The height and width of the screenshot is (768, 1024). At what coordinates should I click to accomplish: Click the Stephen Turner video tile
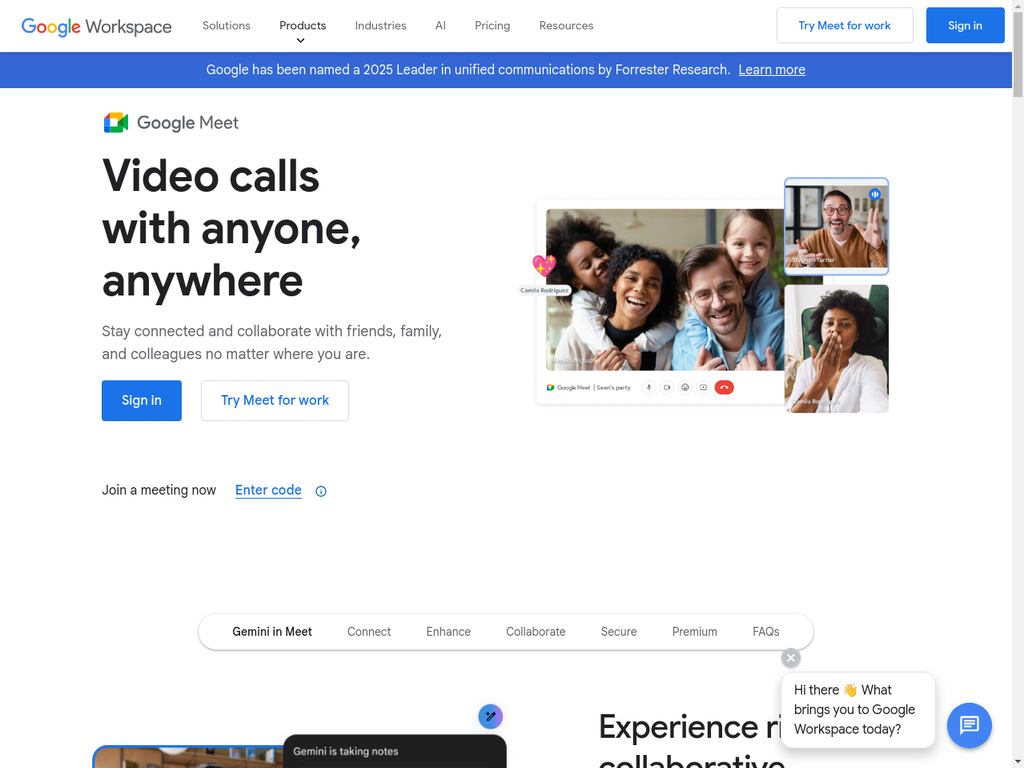point(836,226)
